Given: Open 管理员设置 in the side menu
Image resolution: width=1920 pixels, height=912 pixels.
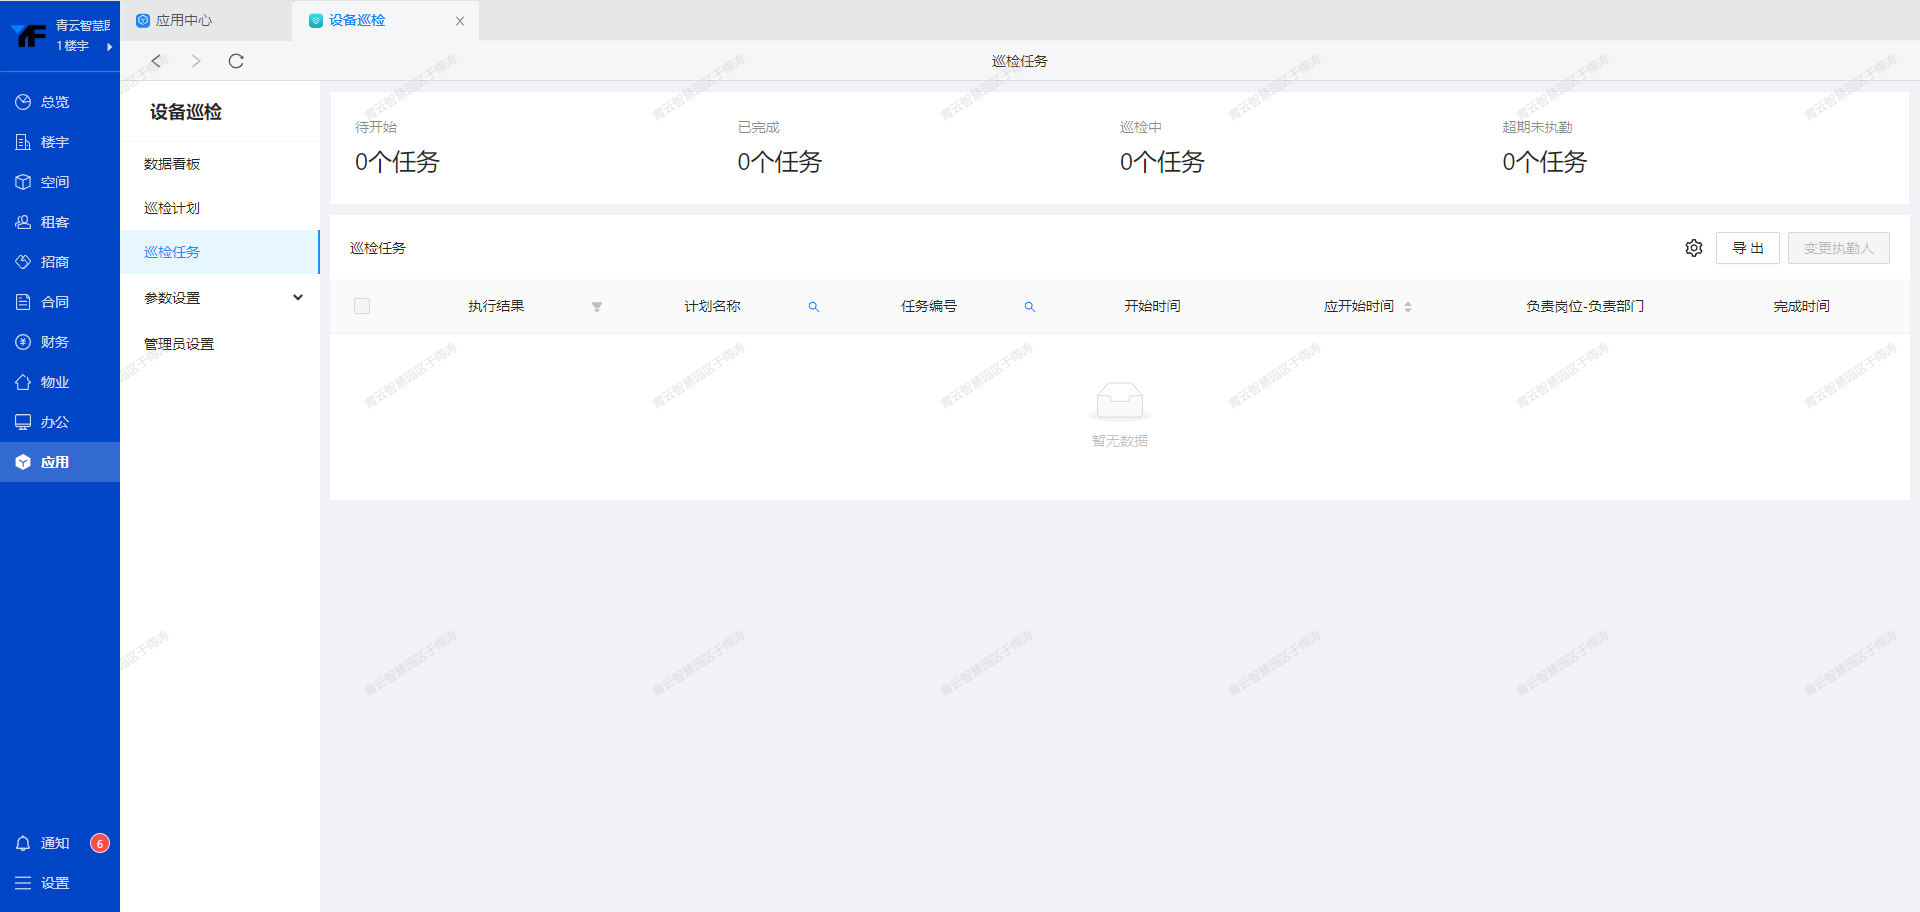Looking at the screenshot, I should coord(179,344).
